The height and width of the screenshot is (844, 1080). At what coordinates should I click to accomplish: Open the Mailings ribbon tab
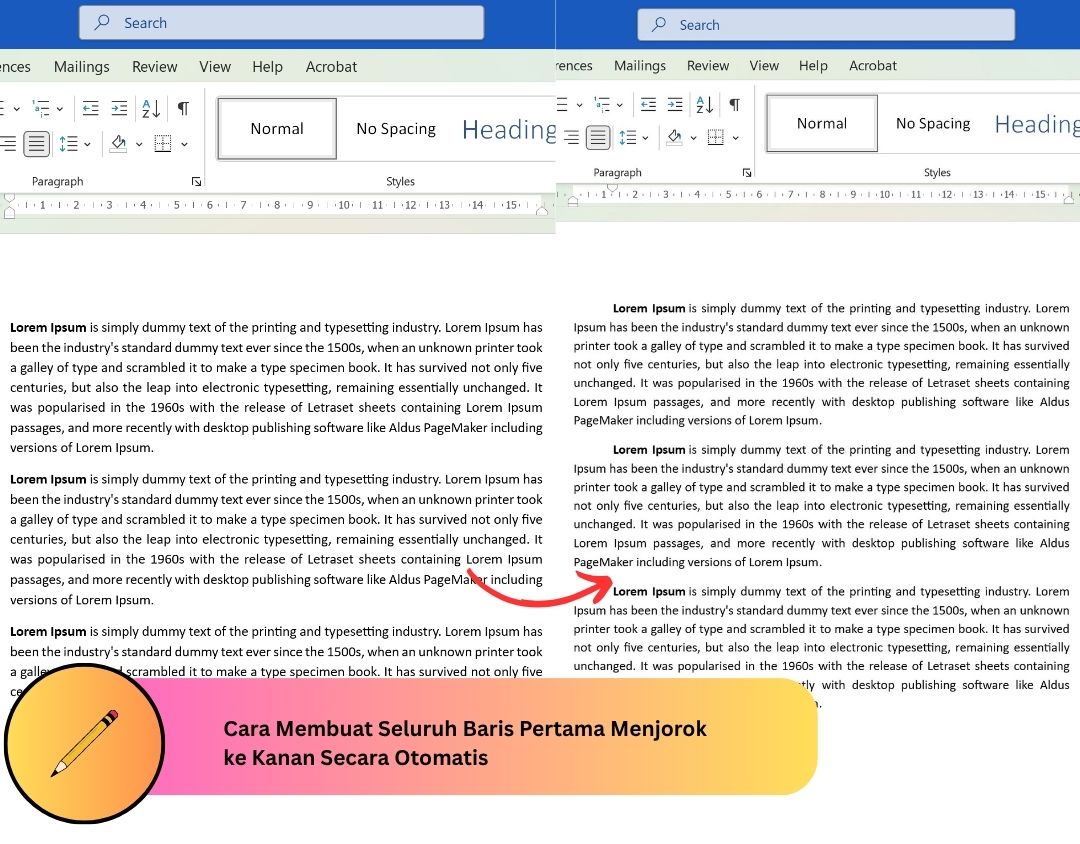81,66
